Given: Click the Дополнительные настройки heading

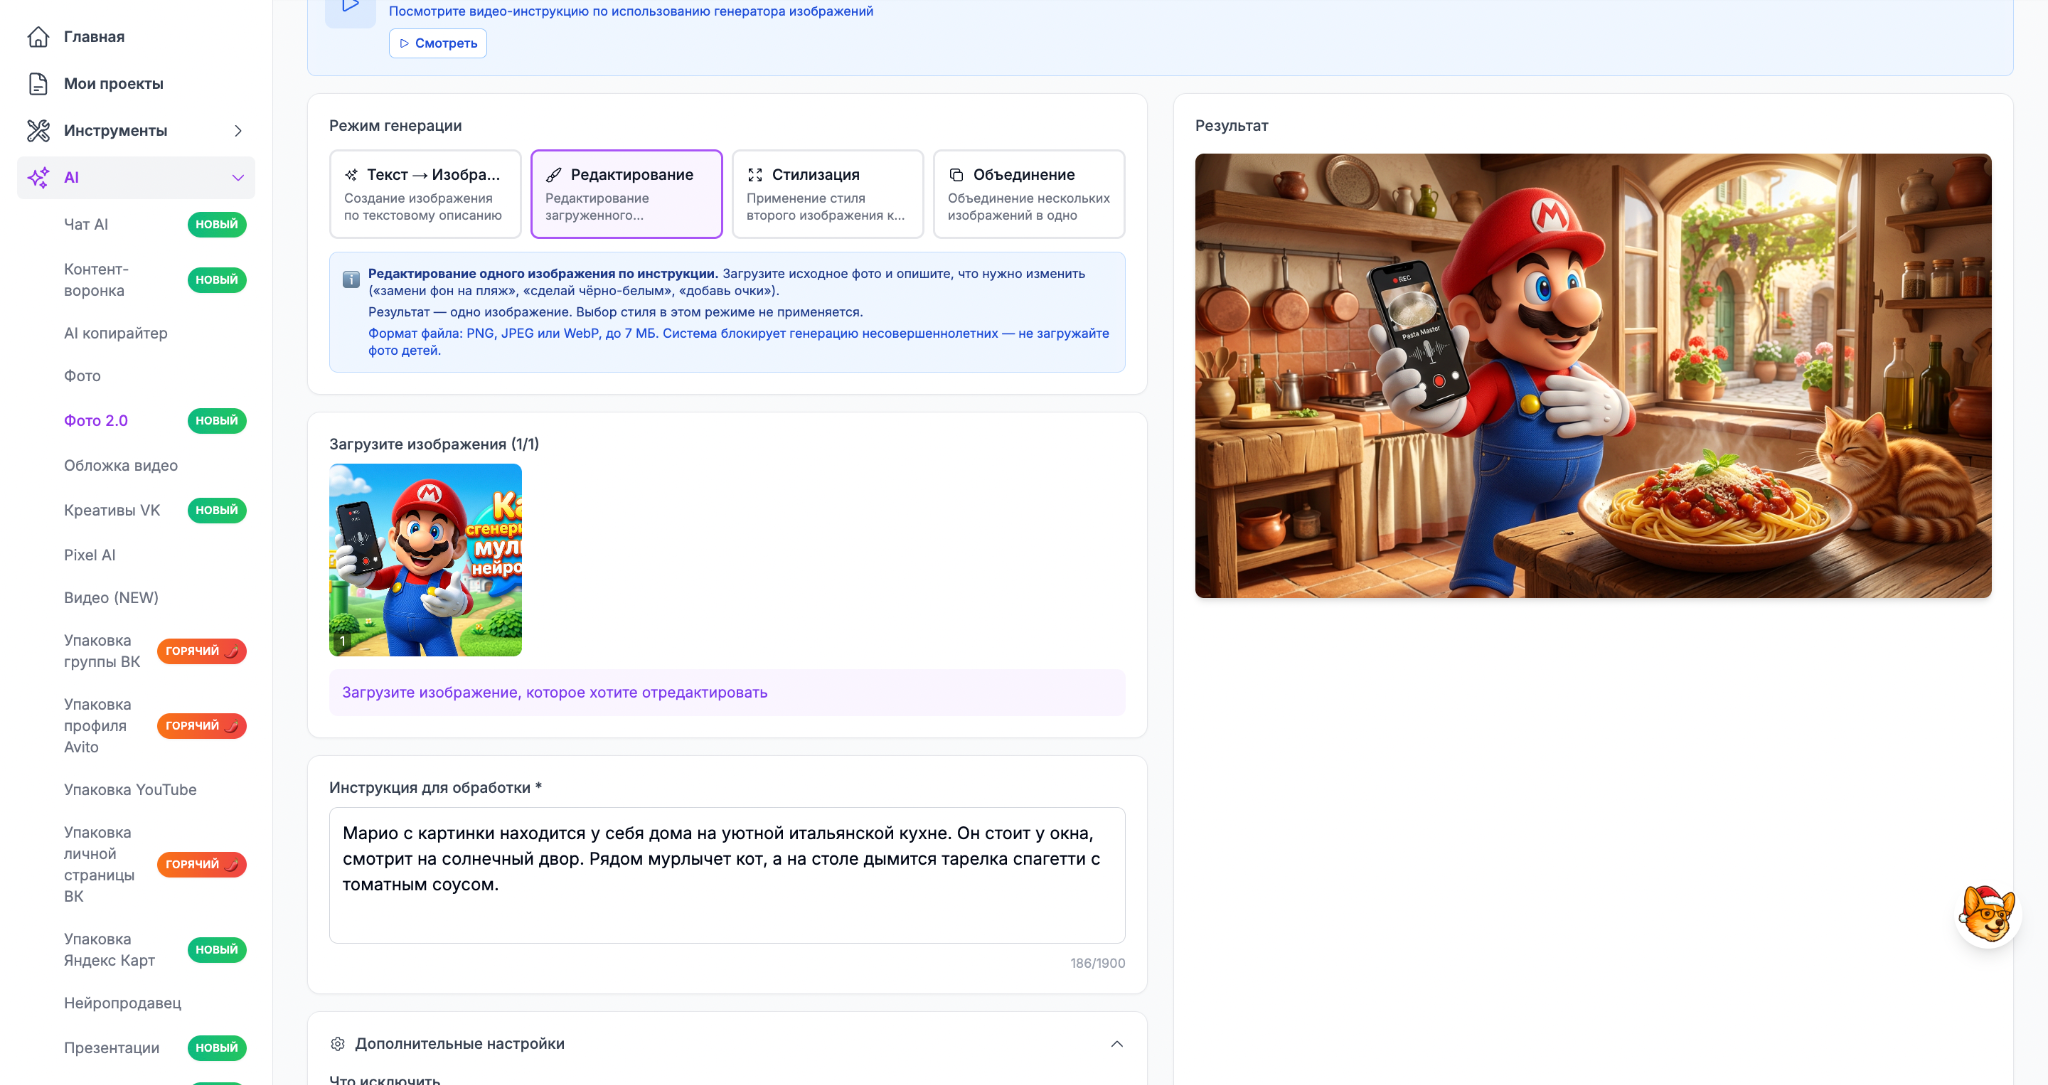Looking at the screenshot, I should pyautogui.click(x=460, y=1044).
